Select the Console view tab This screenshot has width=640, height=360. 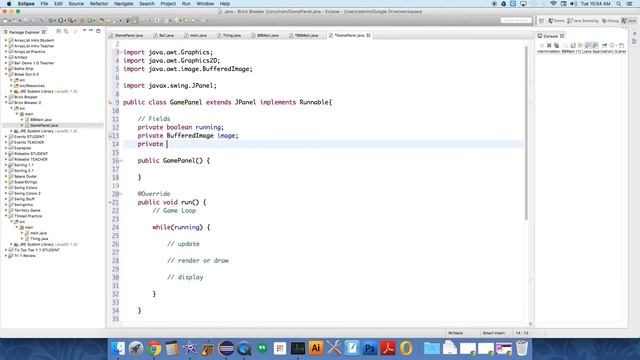[550, 36]
